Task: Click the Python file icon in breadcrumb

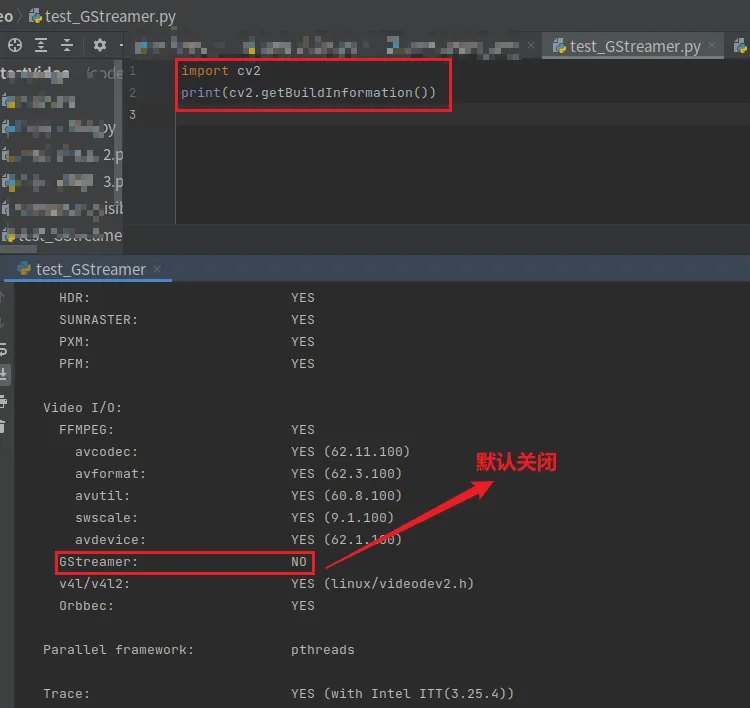Action: point(35,17)
